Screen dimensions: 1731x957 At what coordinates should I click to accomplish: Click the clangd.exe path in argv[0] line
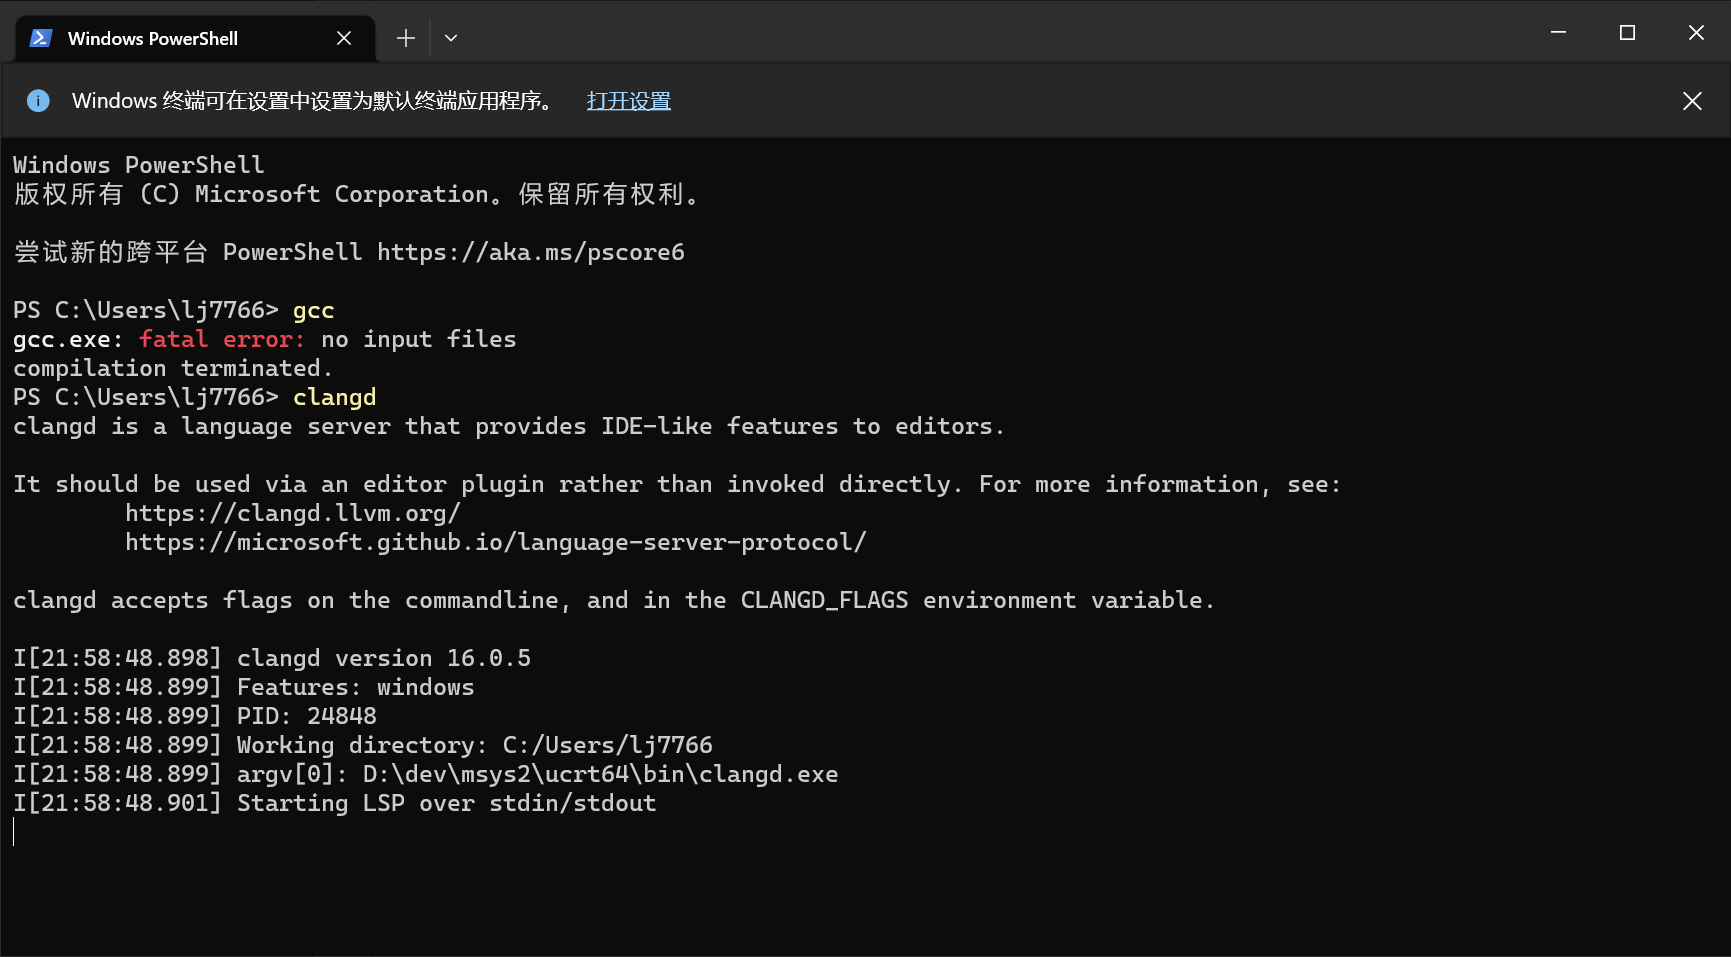coord(600,774)
